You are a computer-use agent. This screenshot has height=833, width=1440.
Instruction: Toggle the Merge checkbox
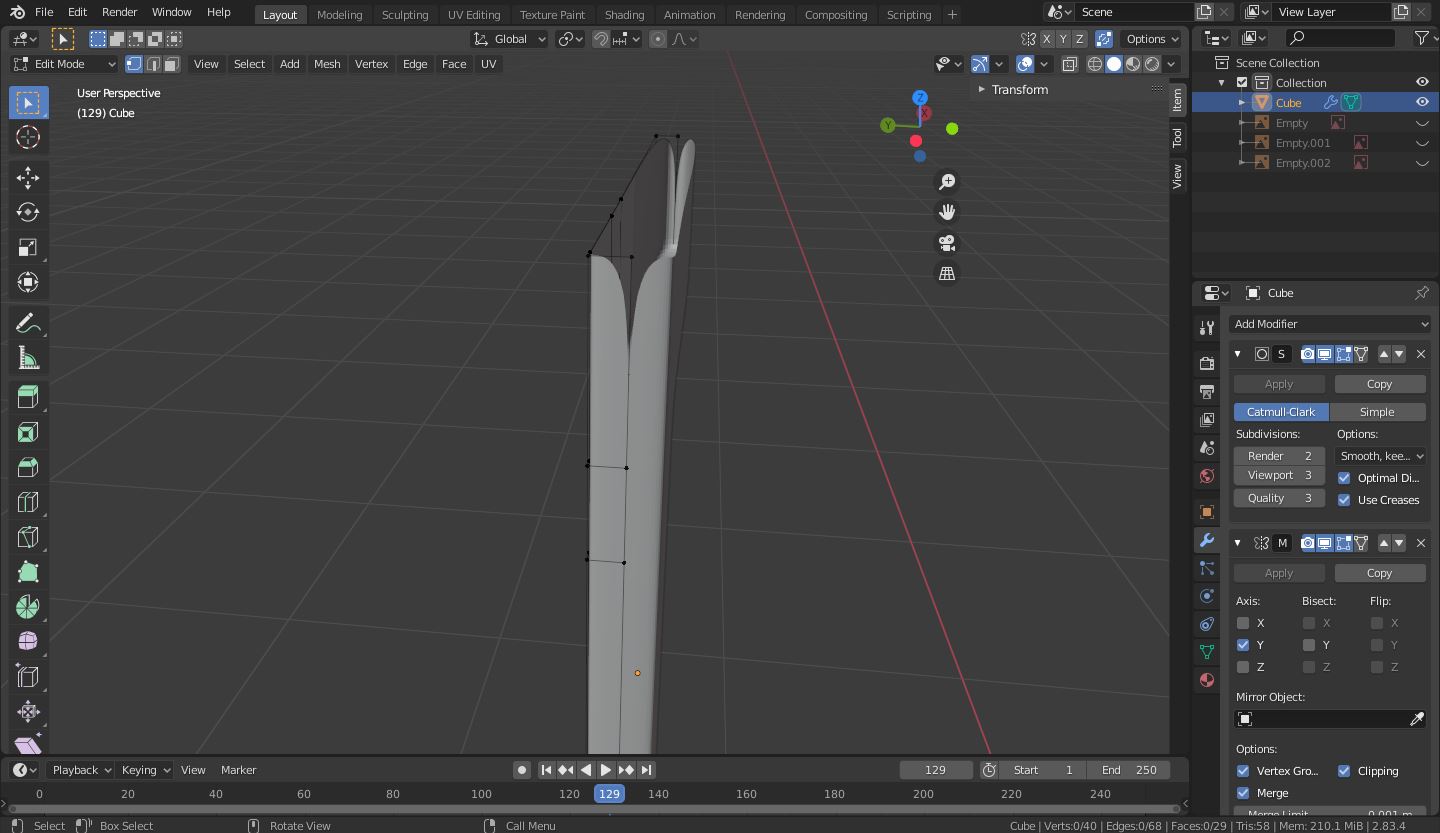pyautogui.click(x=1243, y=793)
